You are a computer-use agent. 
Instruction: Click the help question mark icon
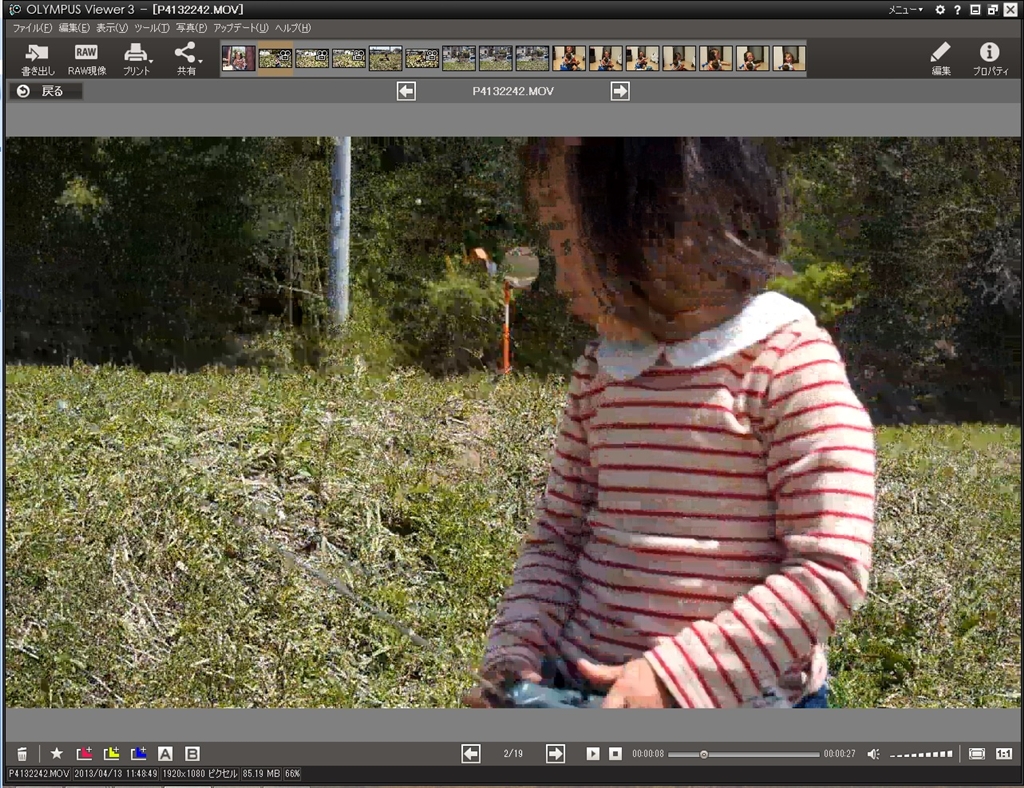click(957, 10)
